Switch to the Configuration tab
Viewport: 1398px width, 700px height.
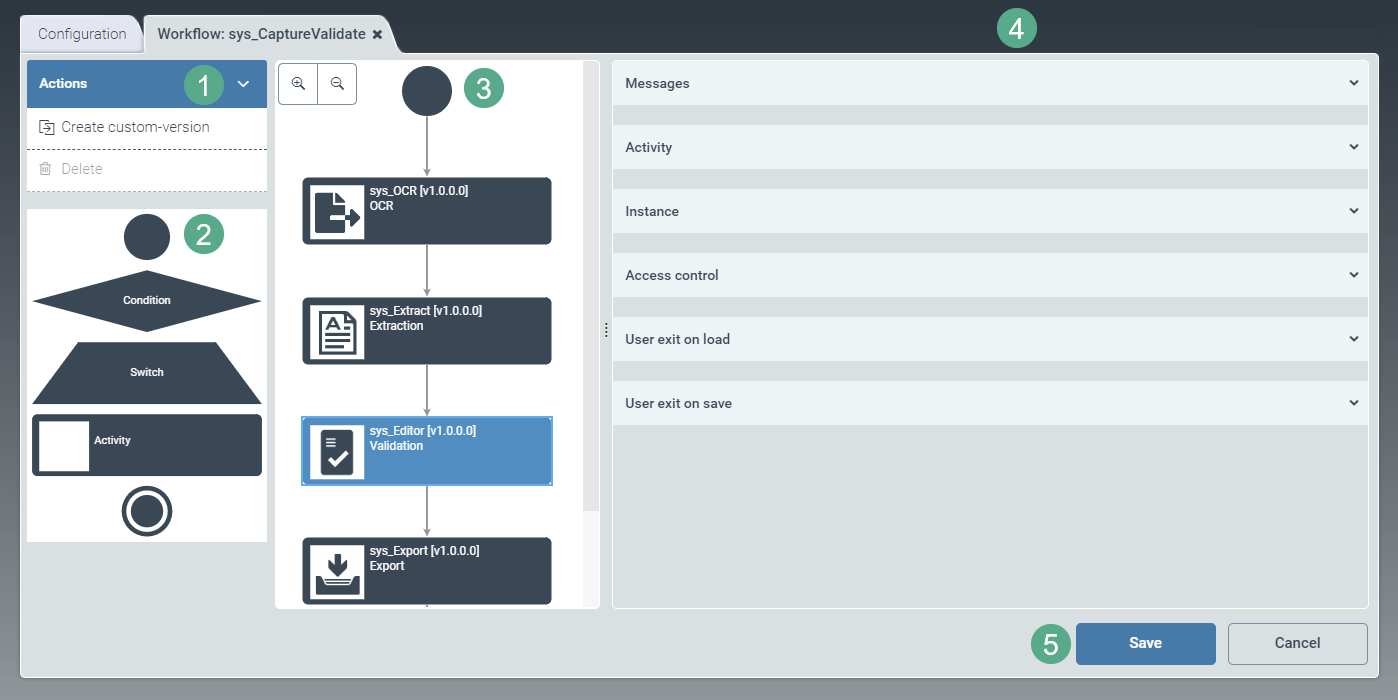coord(81,33)
